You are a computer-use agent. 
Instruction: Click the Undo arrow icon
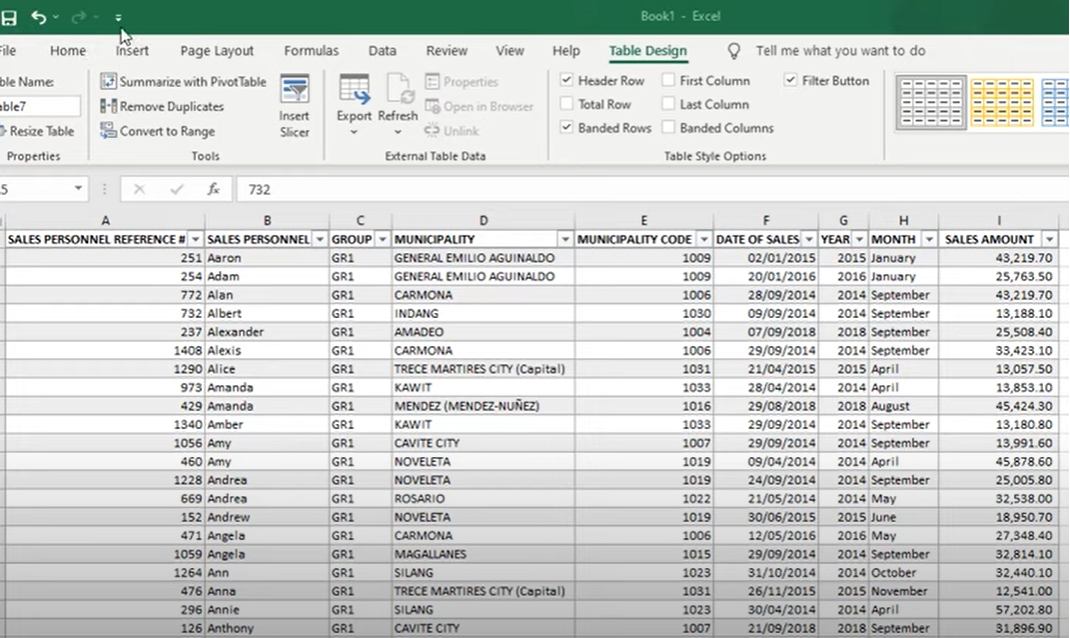click(38, 17)
